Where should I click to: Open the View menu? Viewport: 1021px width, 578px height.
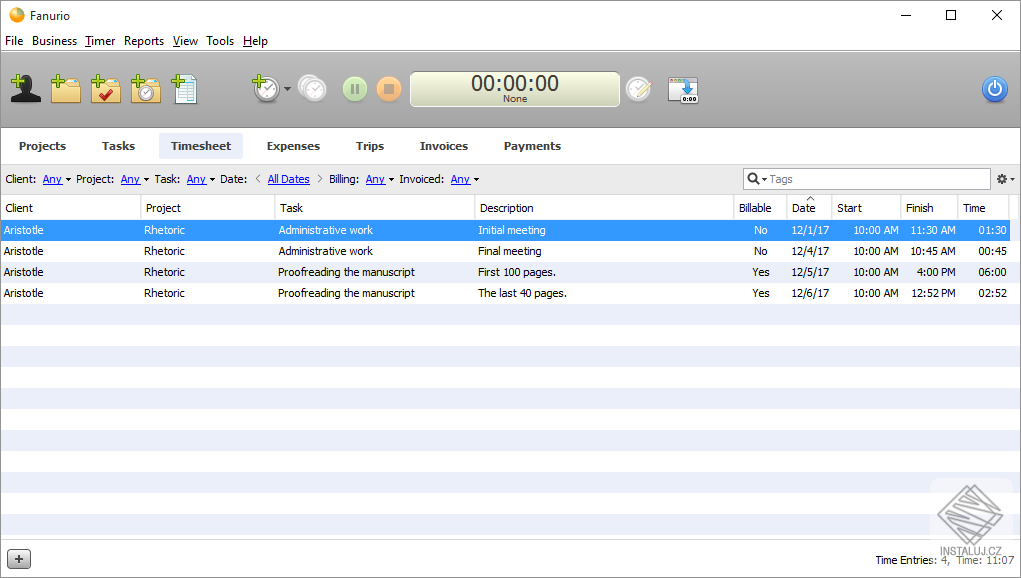click(185, 41)
